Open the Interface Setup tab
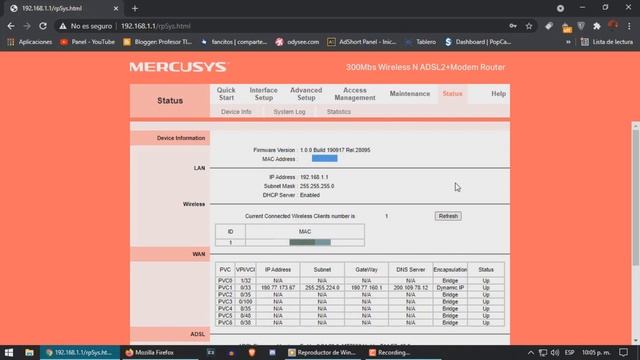Screen dimensions: 640x360 point(264,94)
